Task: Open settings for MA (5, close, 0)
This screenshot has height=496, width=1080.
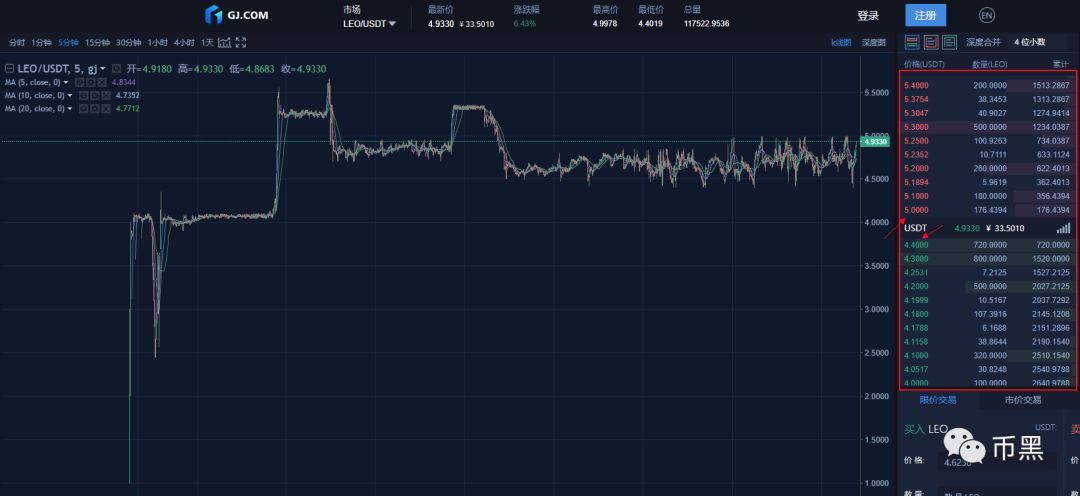Action: pyautogui.click(x=90, y=82)
